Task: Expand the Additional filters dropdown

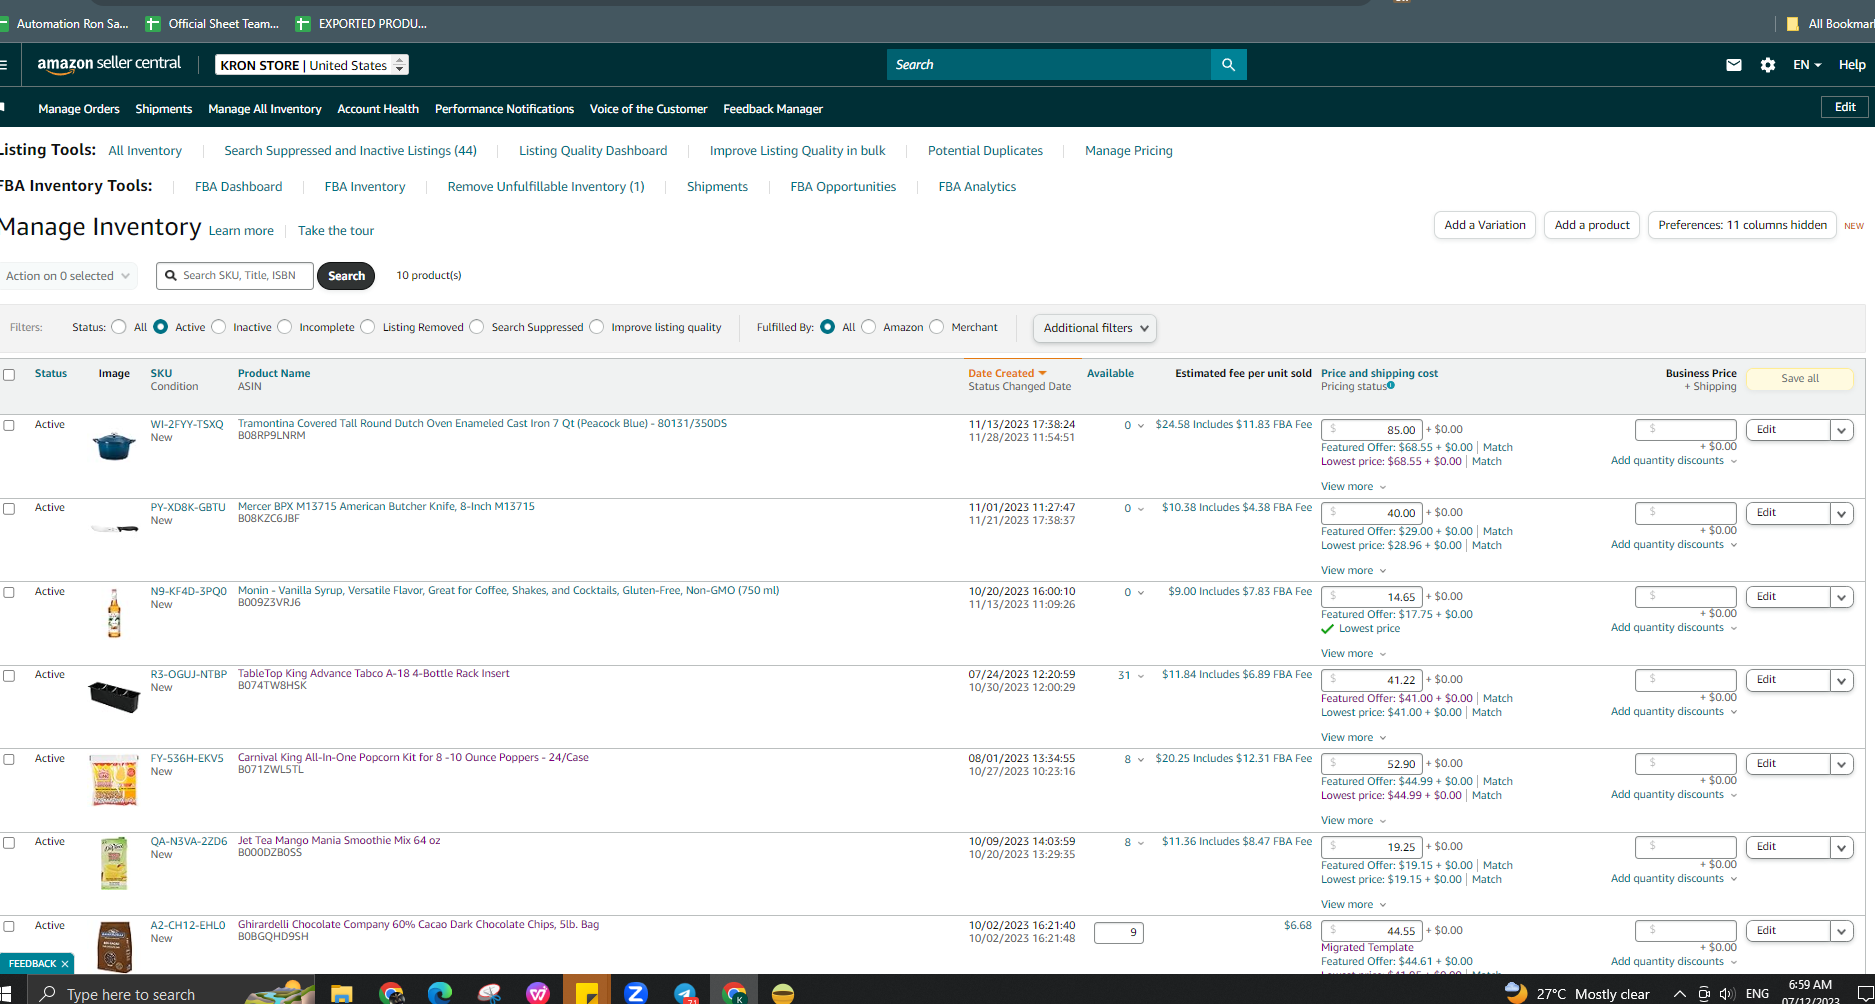Action: [x=1095, y=328]
